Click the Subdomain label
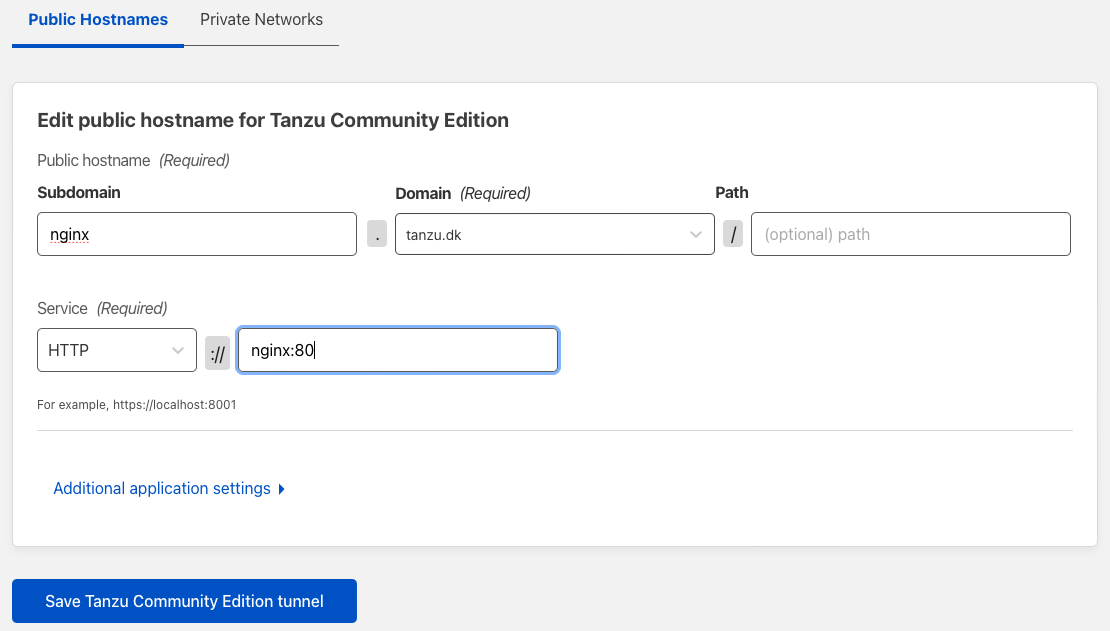The width and height of the screenshot is (1110, 631). 79,193
